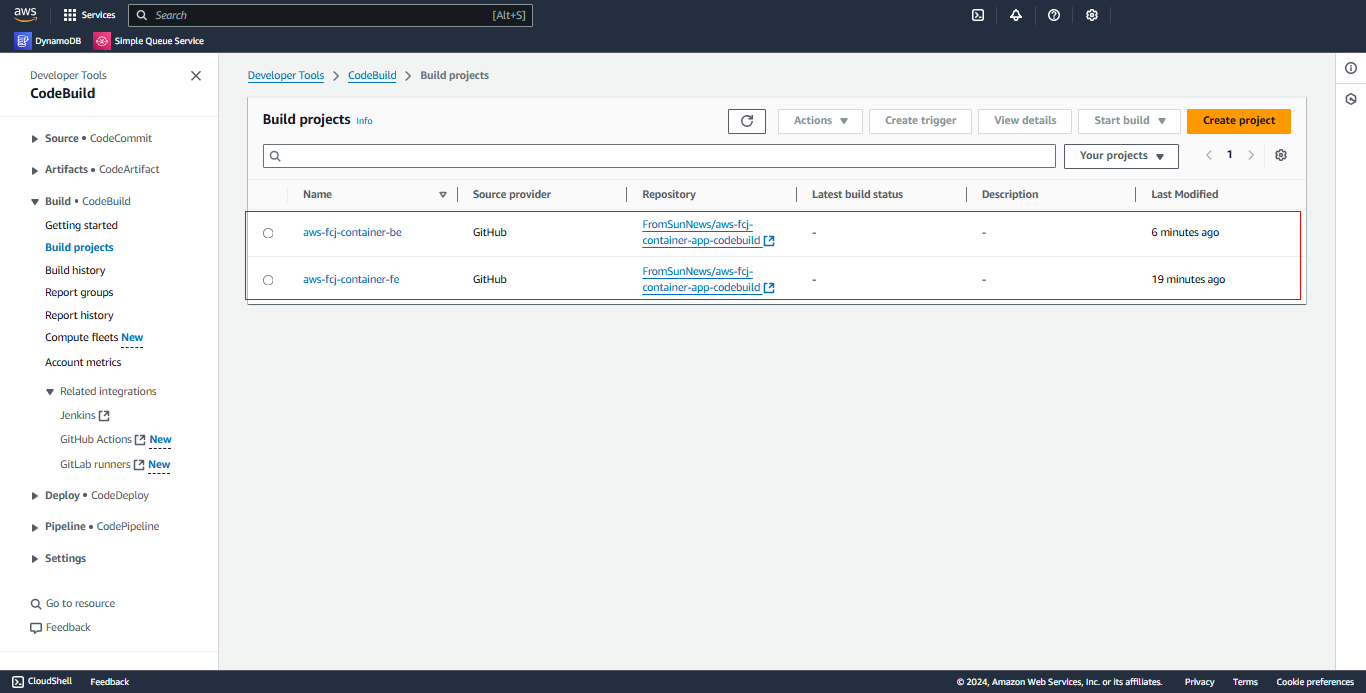Open console settings gear in top bar
1366x693 pixels.
tap(1092, 15)
